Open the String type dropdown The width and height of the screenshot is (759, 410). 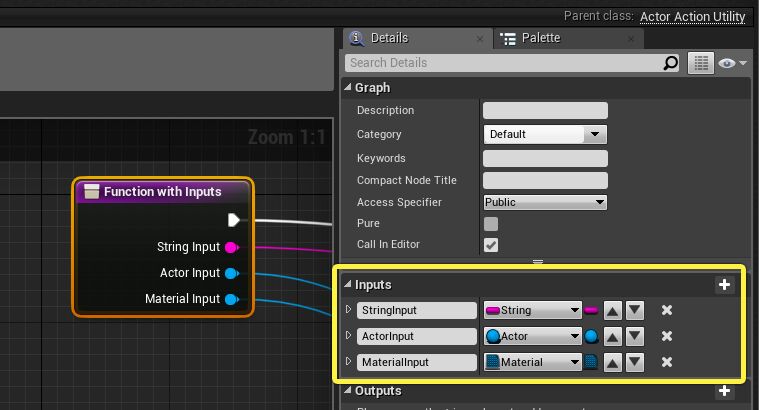click(x=532, y=310)
